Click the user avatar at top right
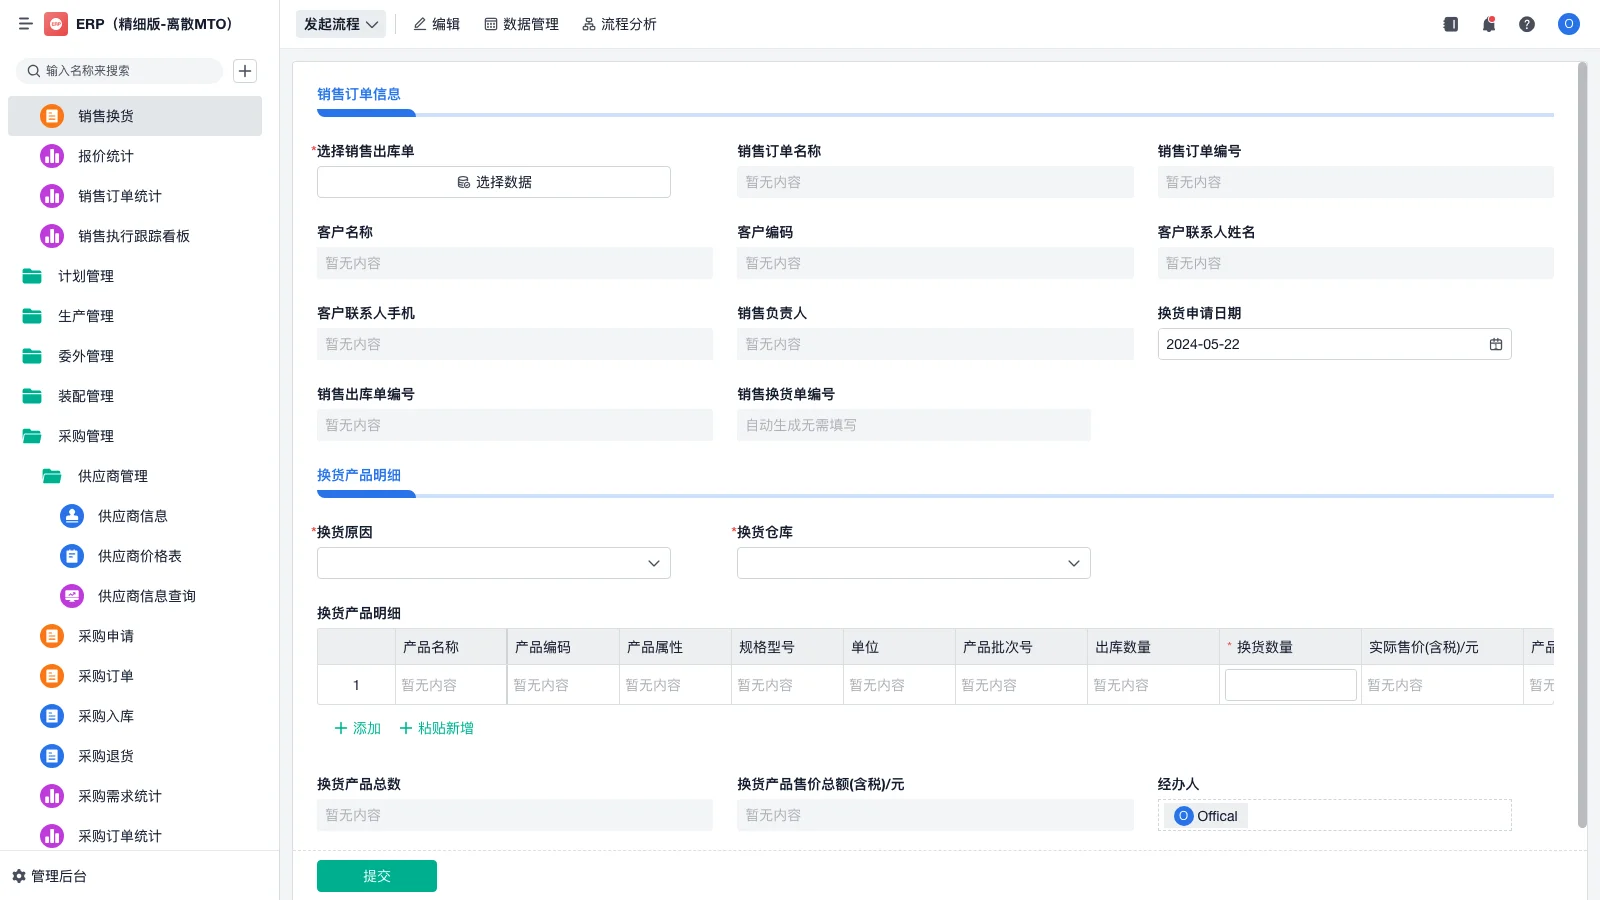This screenshot has width=1600, height=900. click(1568, 24)
